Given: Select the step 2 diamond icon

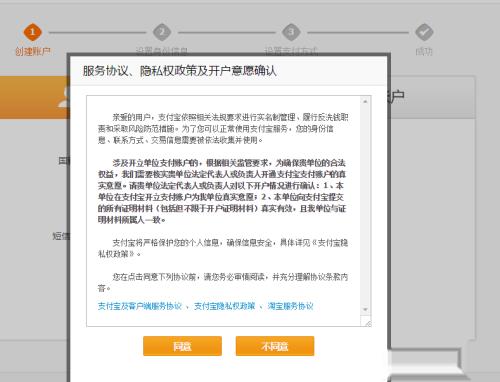Looking at the screenshot, I should click(162, 32).
